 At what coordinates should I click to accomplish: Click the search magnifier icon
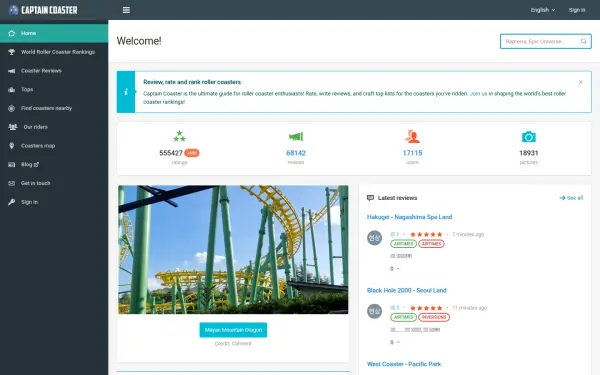pyautogui.click(x=584, y=41)
